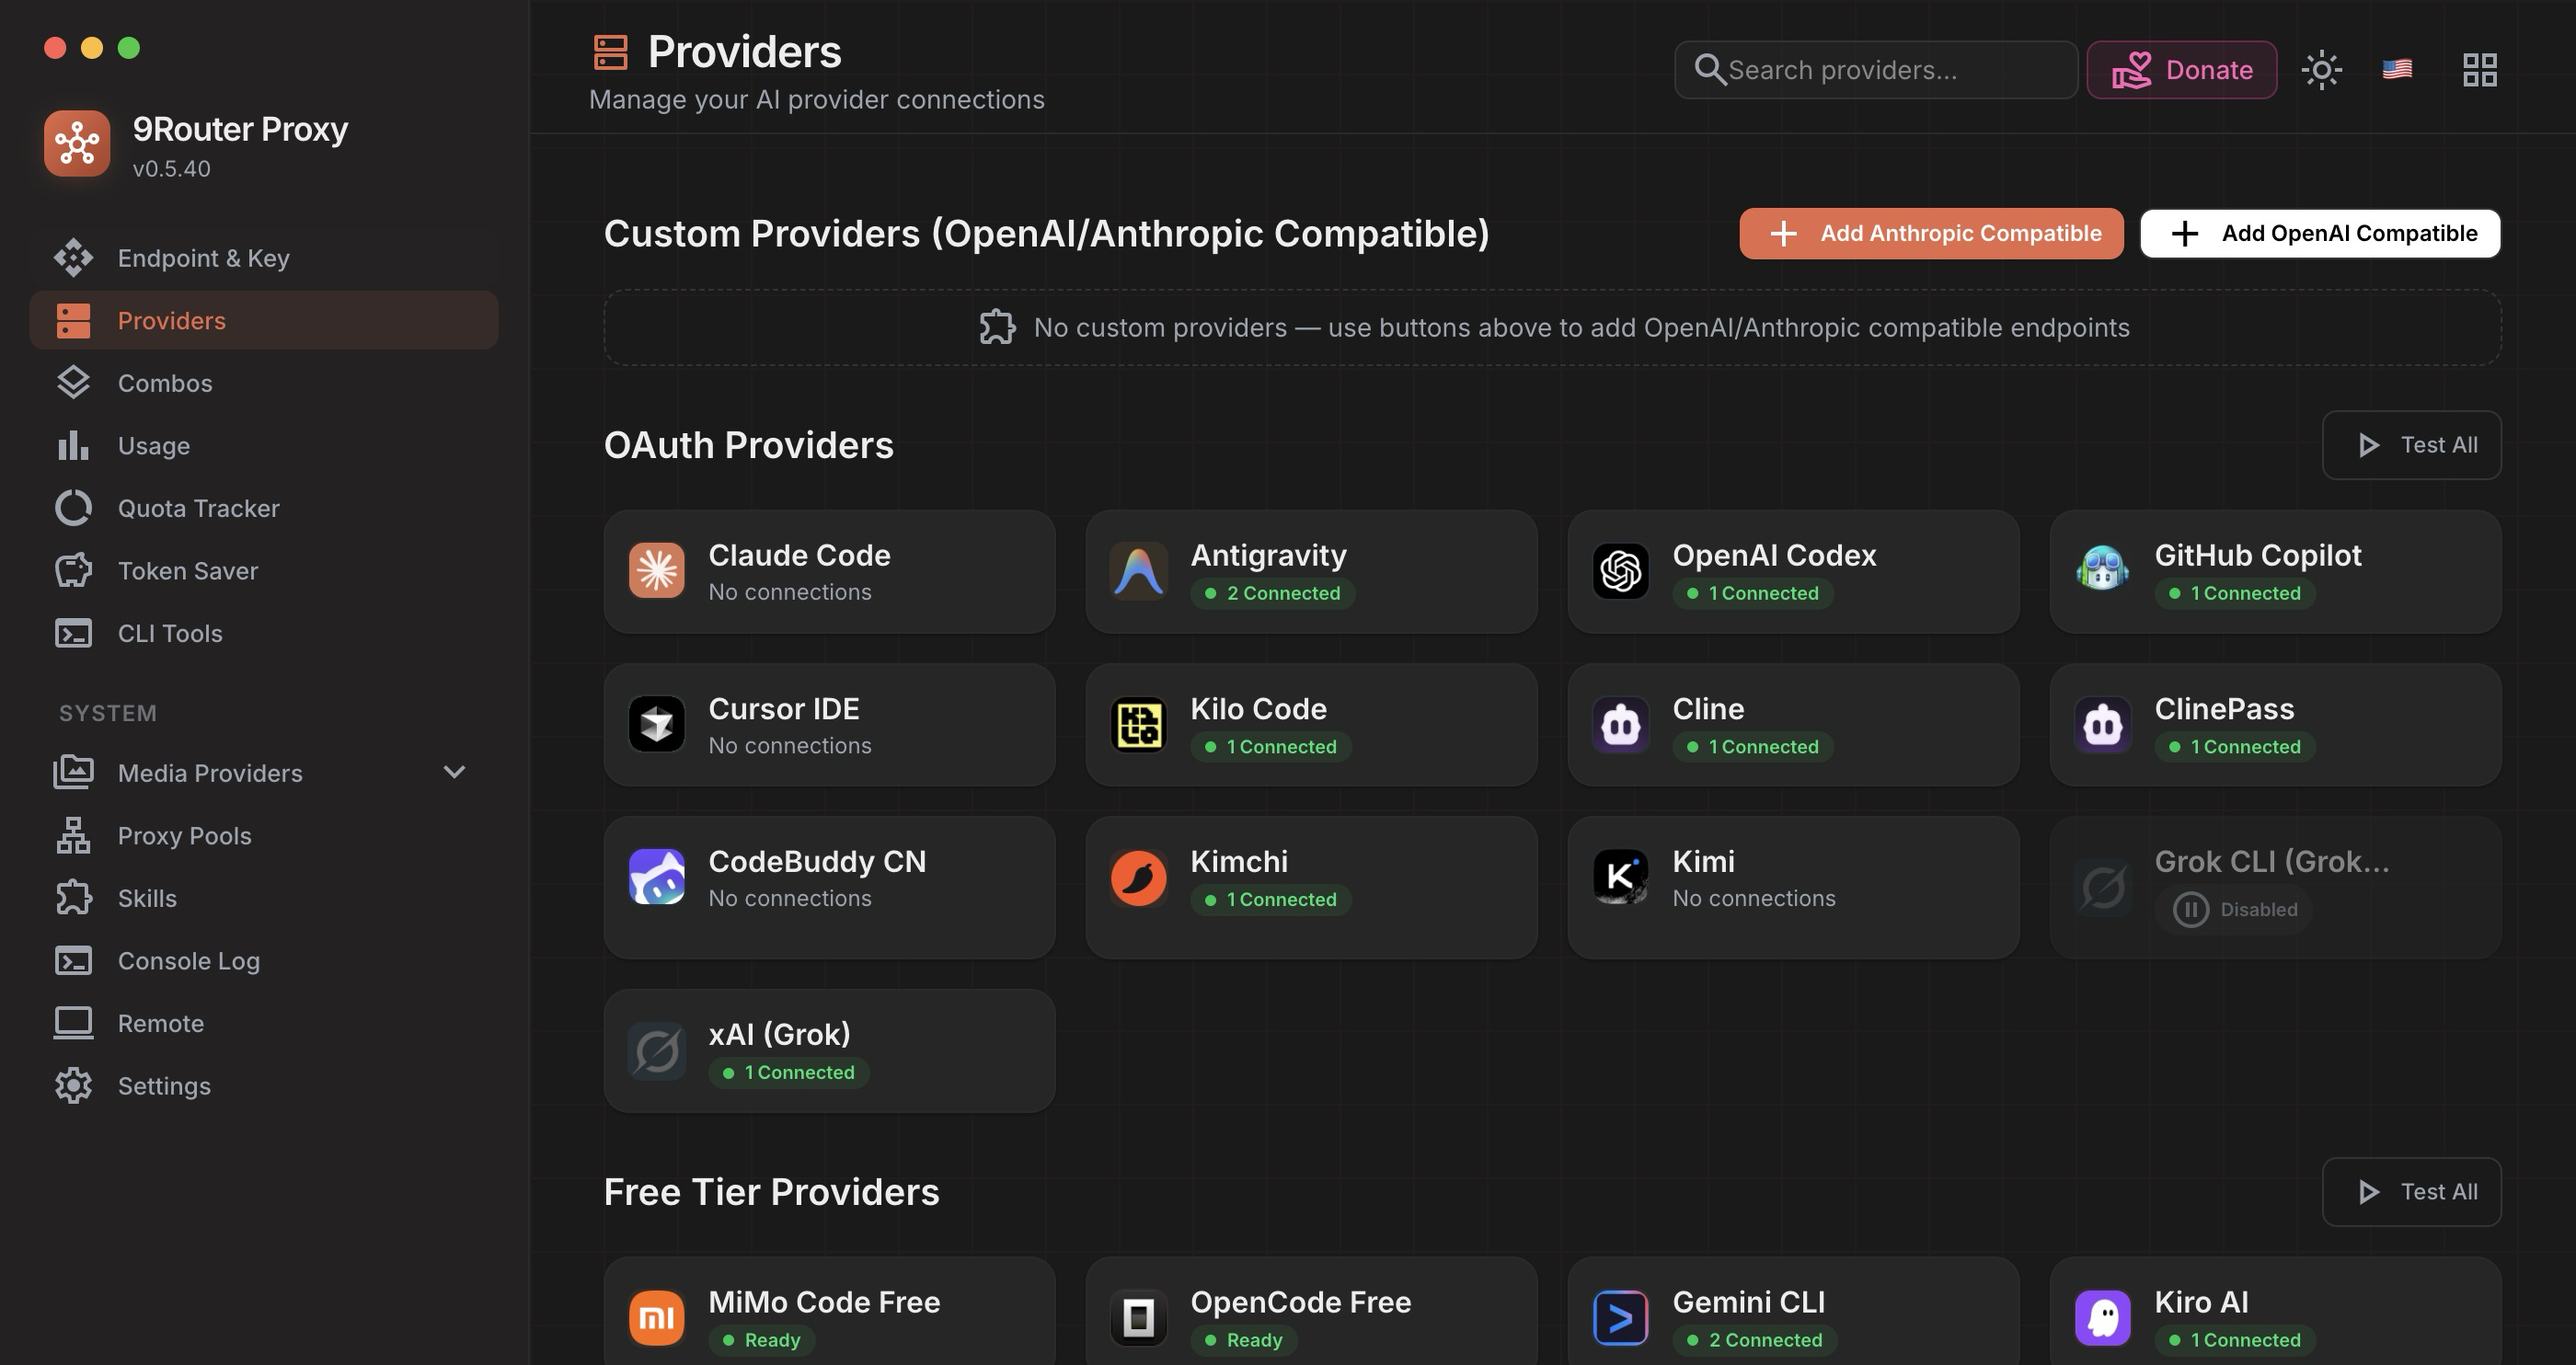Click the Kilo Code yellow icon
The height and width of the screenshot is (1365, 2576).
[x=1138, y=723]
